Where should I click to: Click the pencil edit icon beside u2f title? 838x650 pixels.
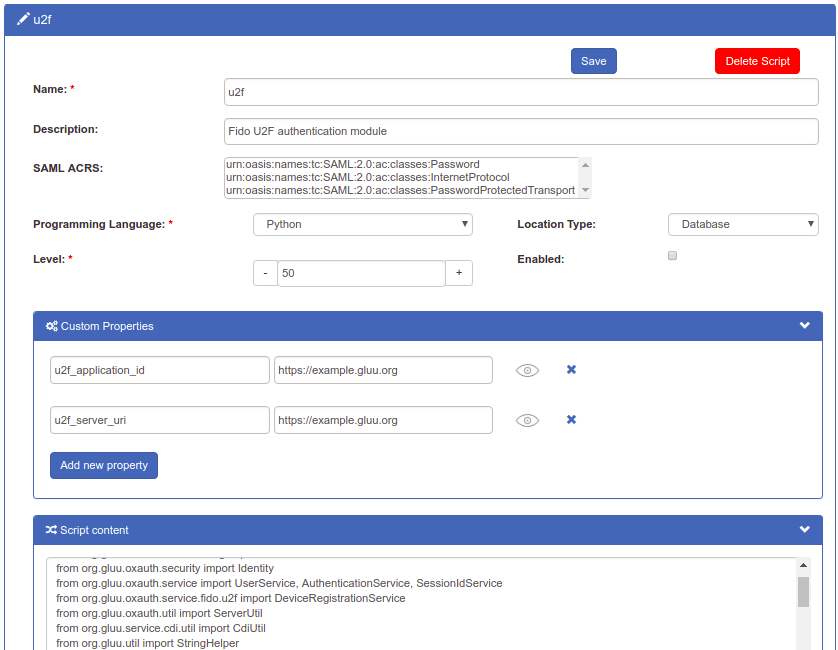coord(23,19)
